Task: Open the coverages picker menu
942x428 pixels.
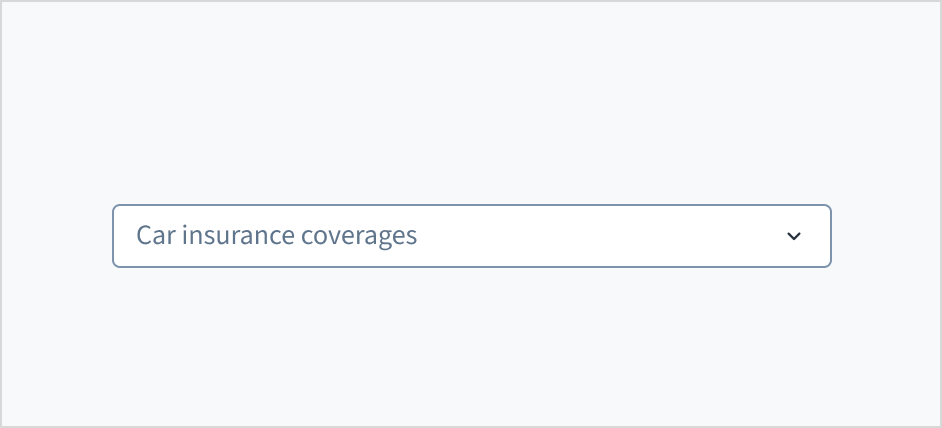Action: click(x=471, y=236)
